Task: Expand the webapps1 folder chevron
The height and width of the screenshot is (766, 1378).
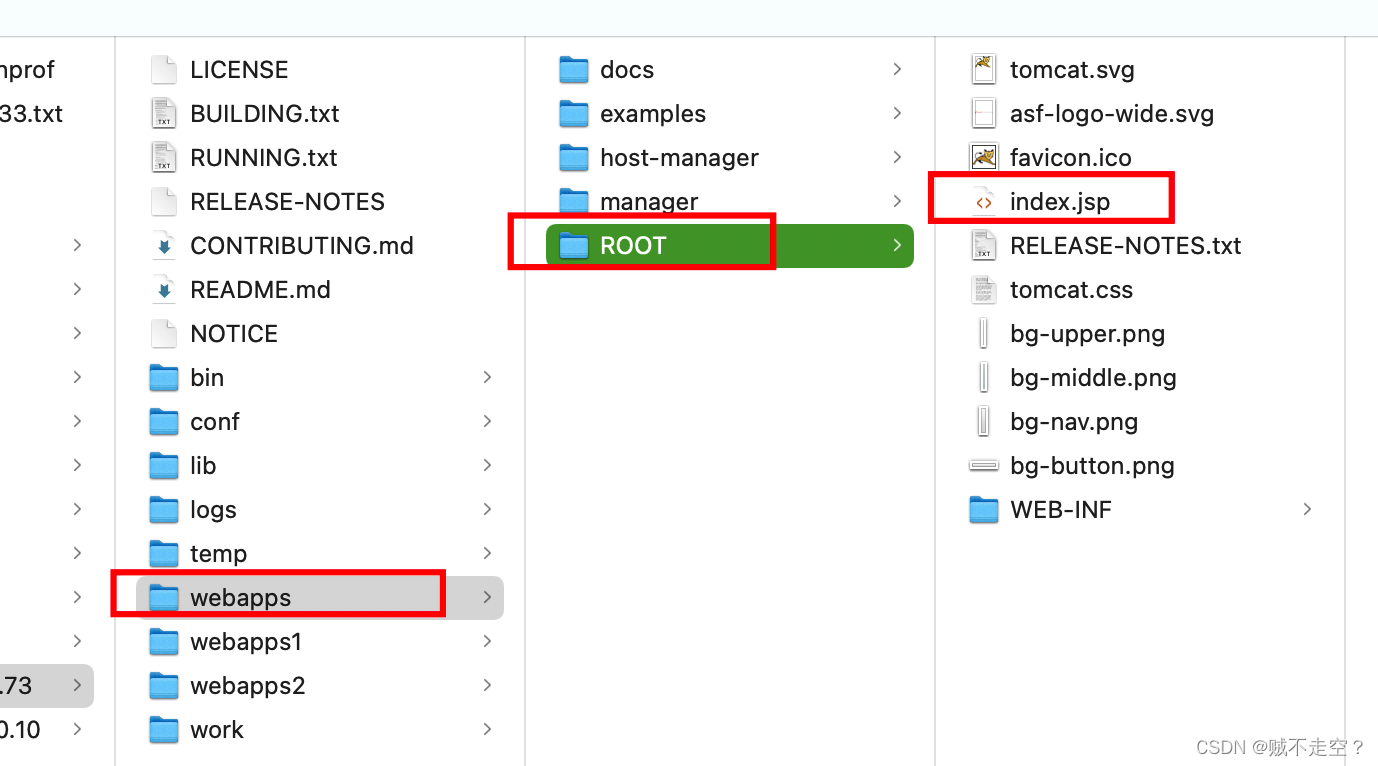Action: point(487,641)
